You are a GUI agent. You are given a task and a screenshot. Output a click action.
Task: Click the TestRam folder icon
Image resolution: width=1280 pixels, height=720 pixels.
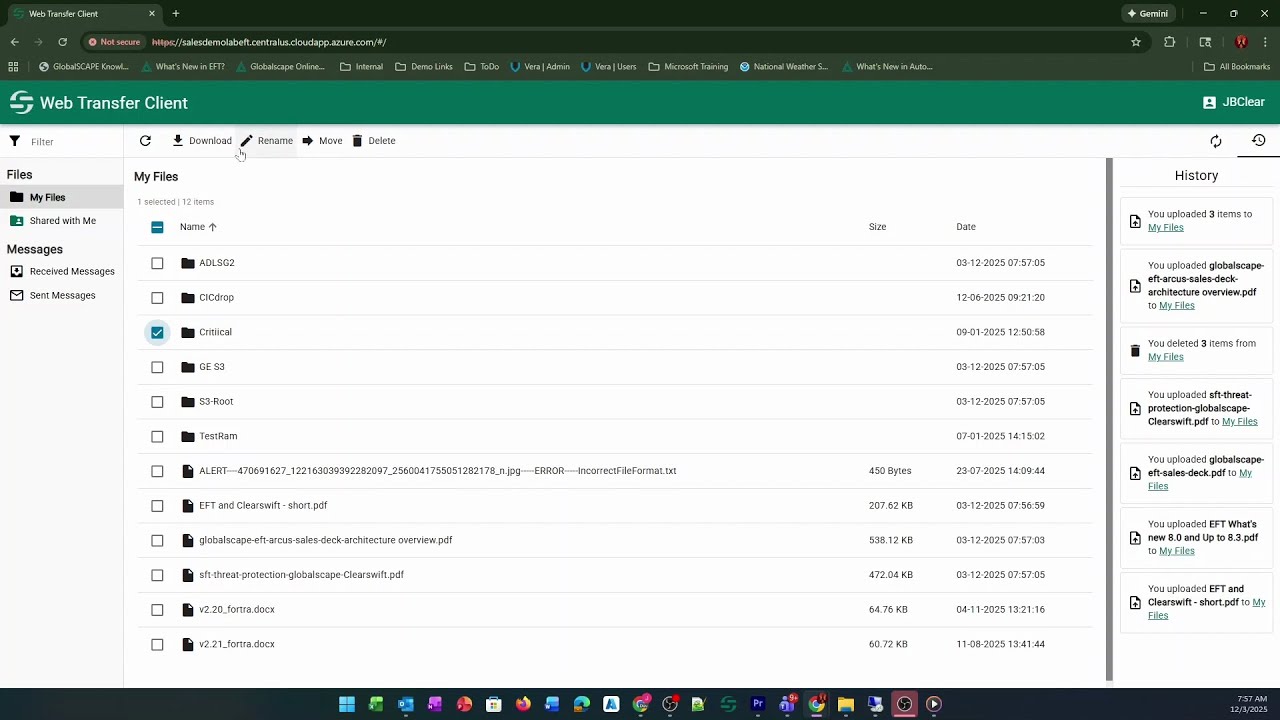click(x=188, y=436)
